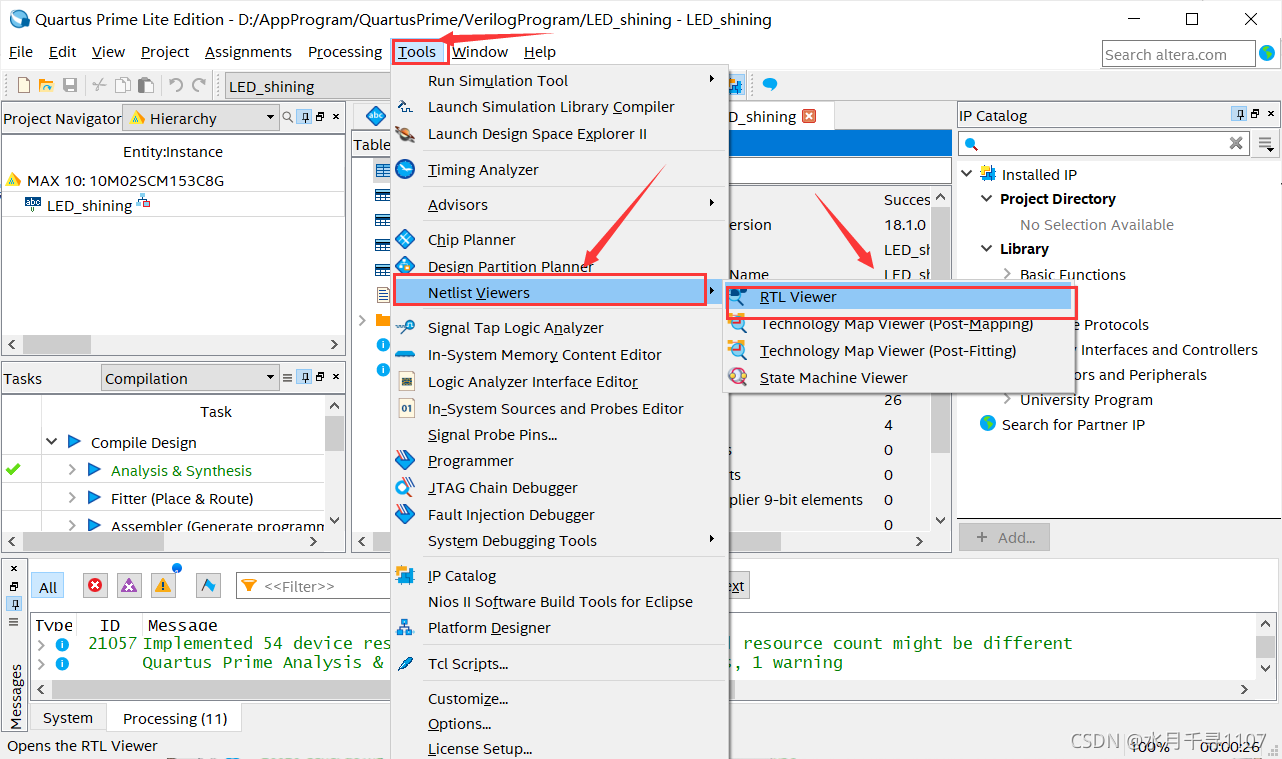Open Timing Analyzer from Tools menu

pos(483,170)
